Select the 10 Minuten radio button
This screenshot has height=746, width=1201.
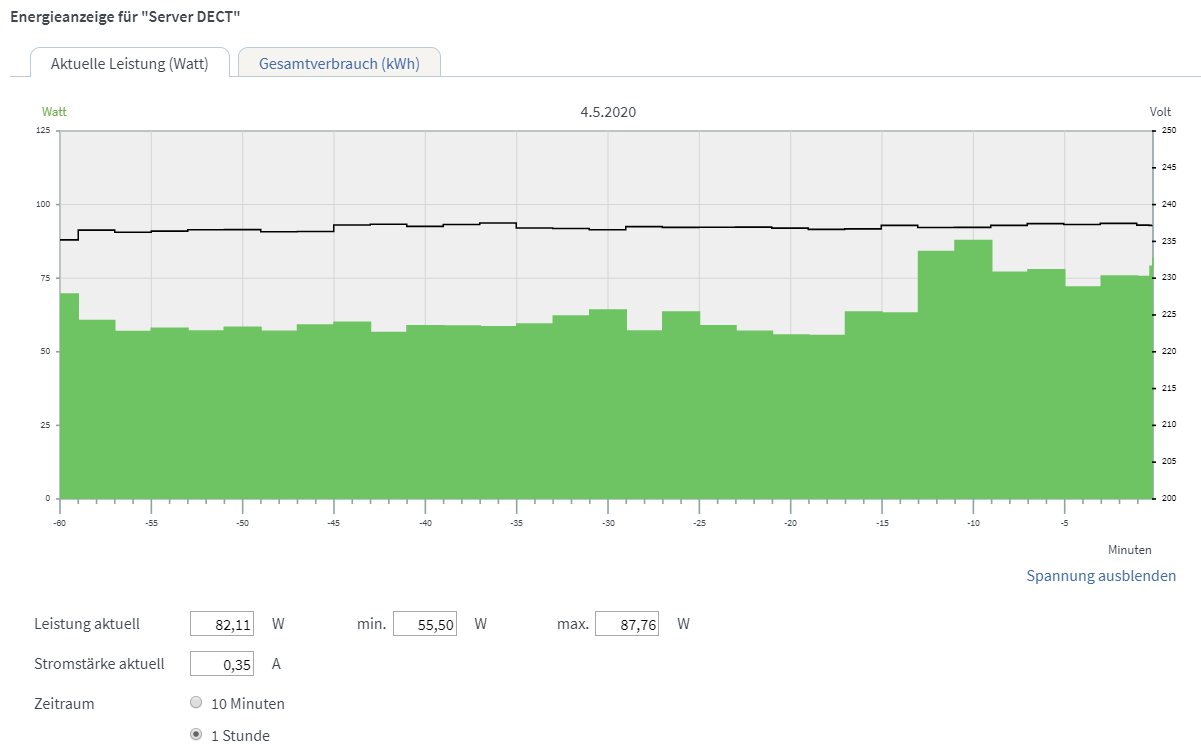pyautogui.click(x=196, y=703)
